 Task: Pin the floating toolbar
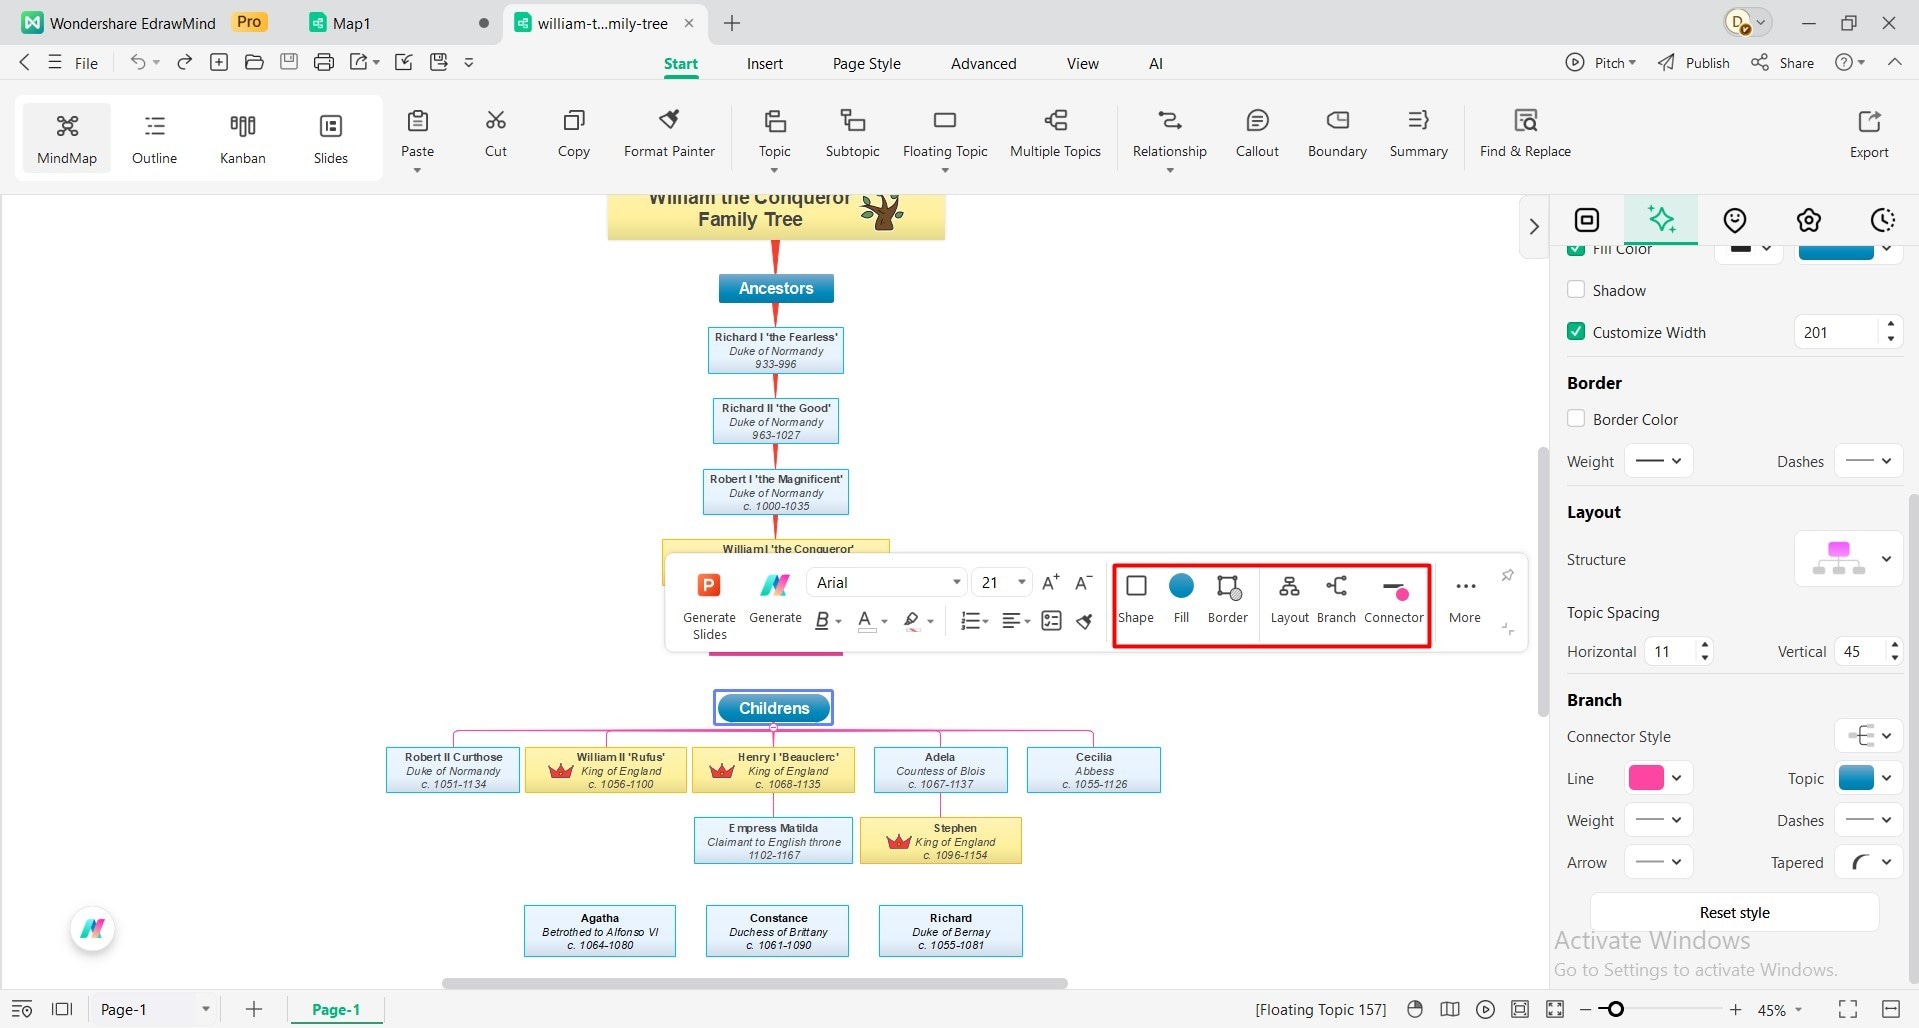point(1507,576)
